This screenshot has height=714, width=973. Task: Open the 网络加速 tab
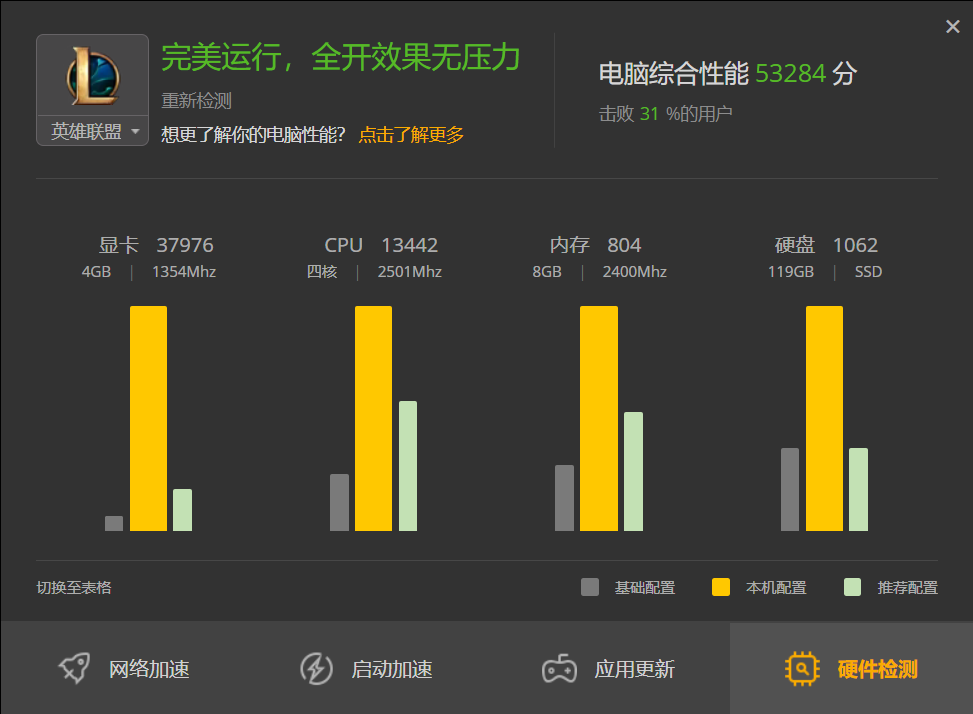pos(122,669)
